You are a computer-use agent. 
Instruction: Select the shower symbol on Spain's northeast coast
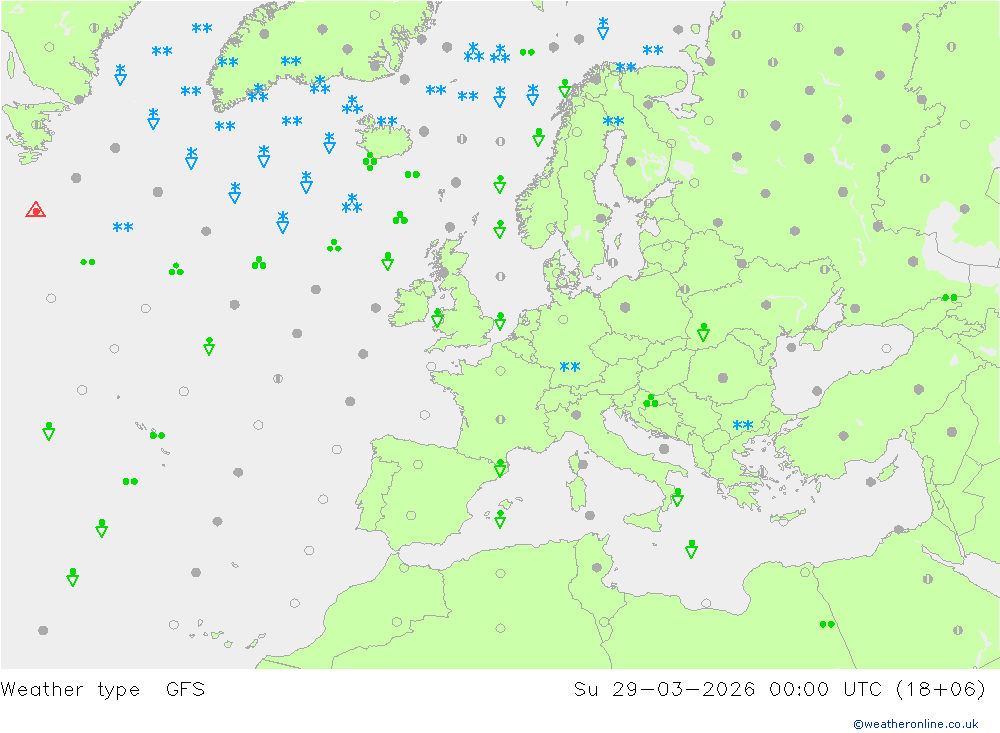(x=500, y=468)
